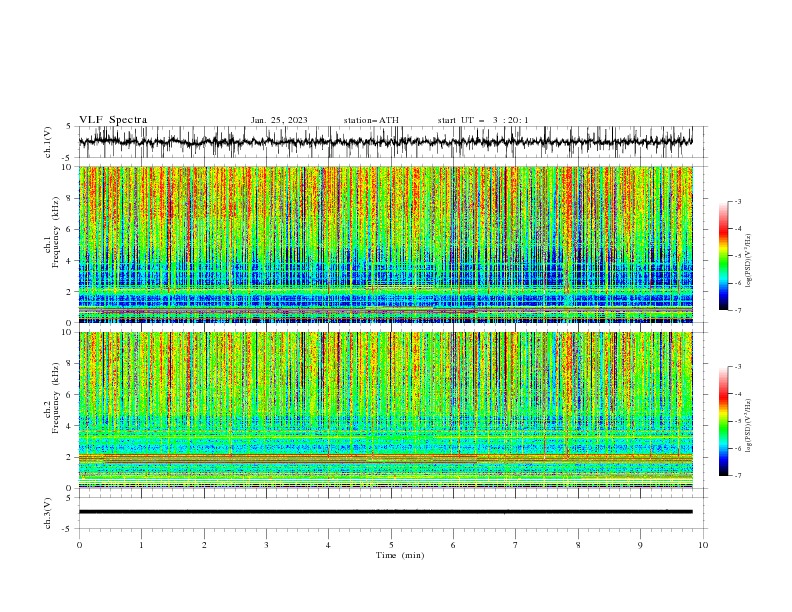Screen dimensions: 792x612
Task: Click the -7 label on the lower color bar
Action: [738, 476]
